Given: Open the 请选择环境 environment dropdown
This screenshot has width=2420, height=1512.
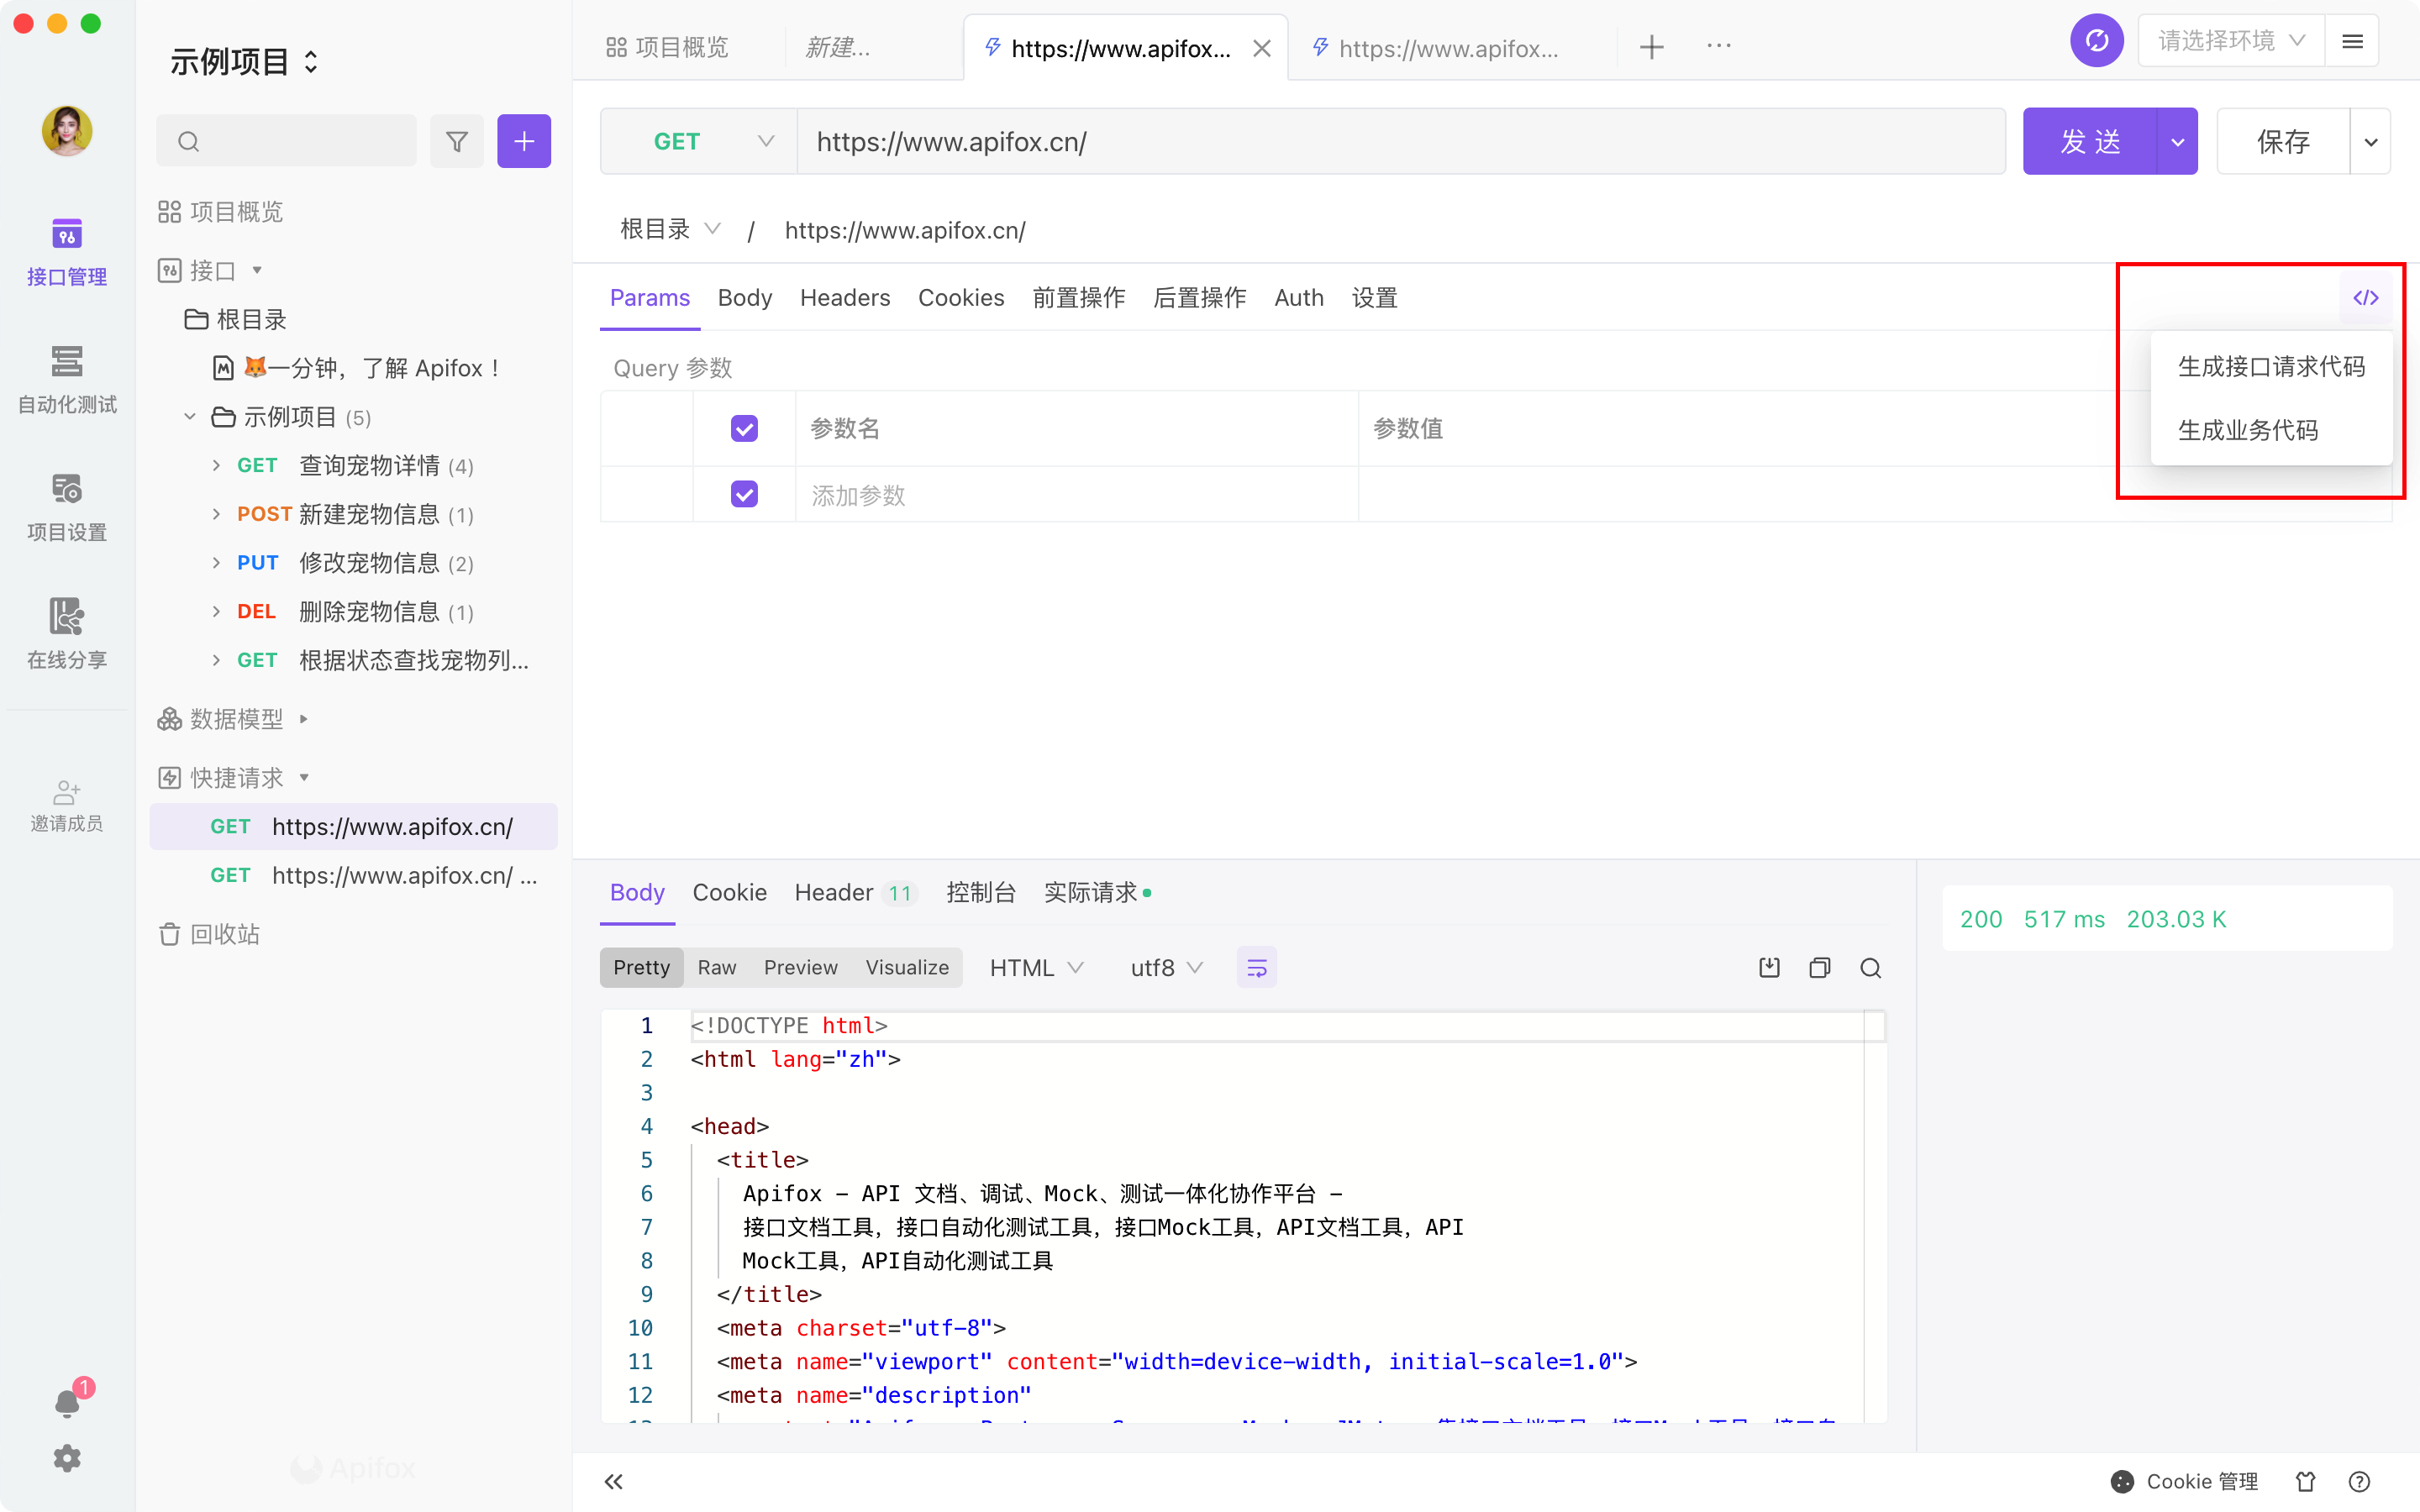Looking at the screenshot, I should [2230, 41].
